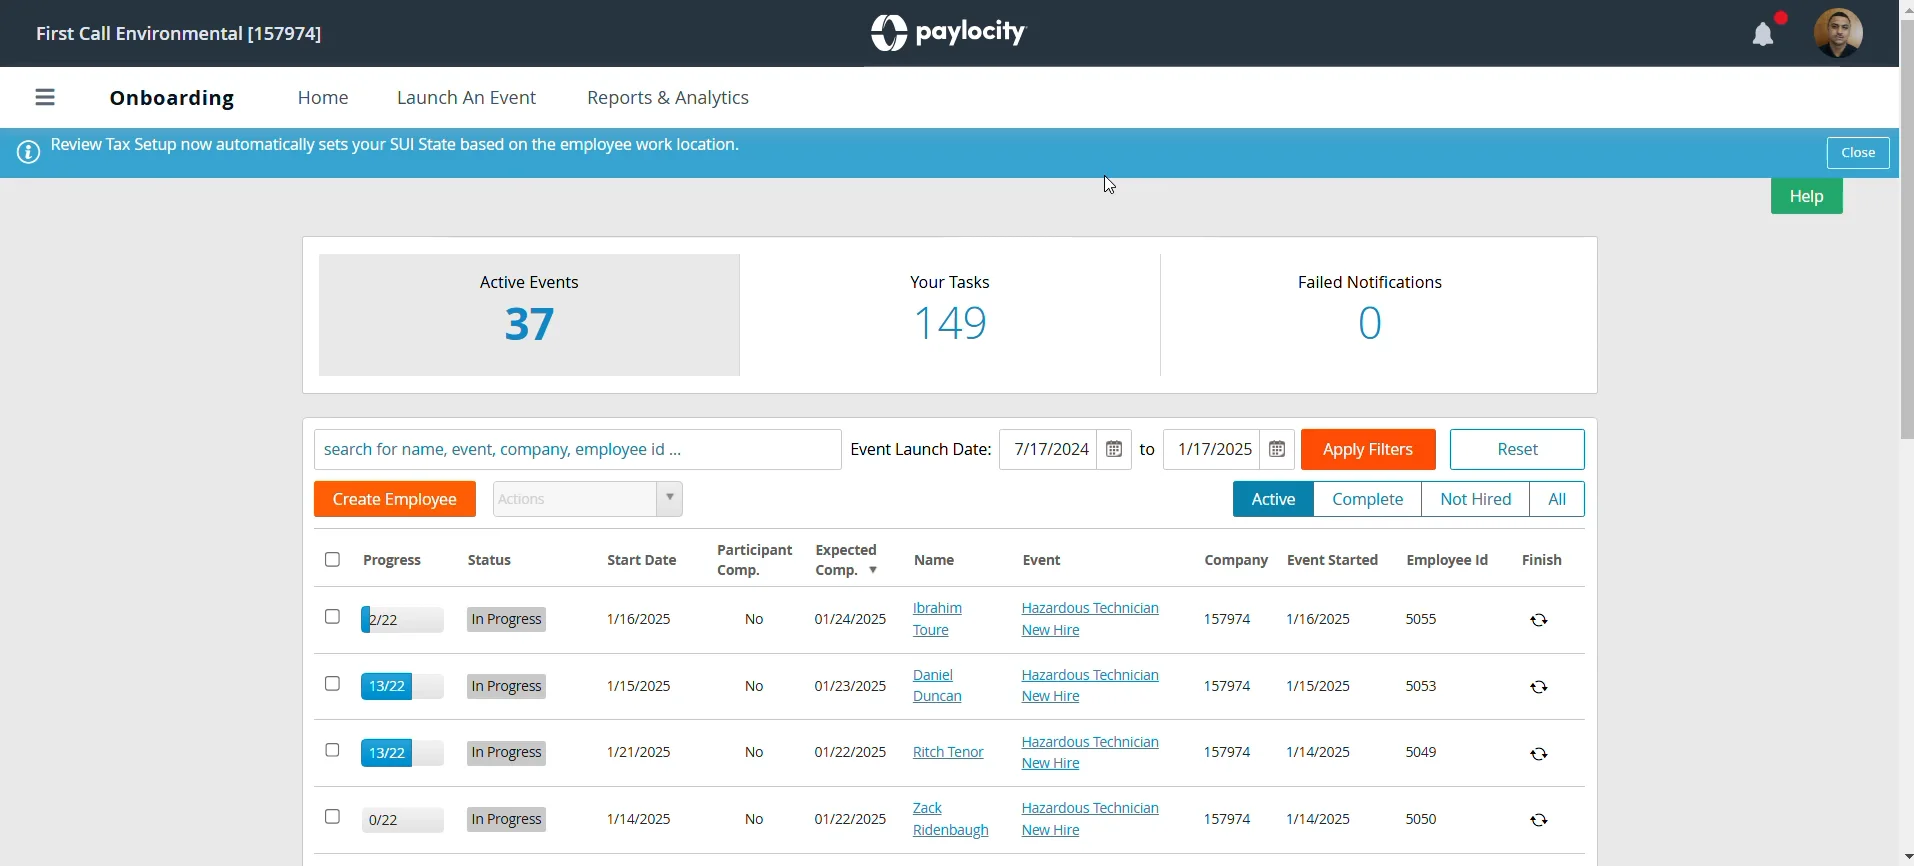Click the Paylocity logo

tap(948, 33)
